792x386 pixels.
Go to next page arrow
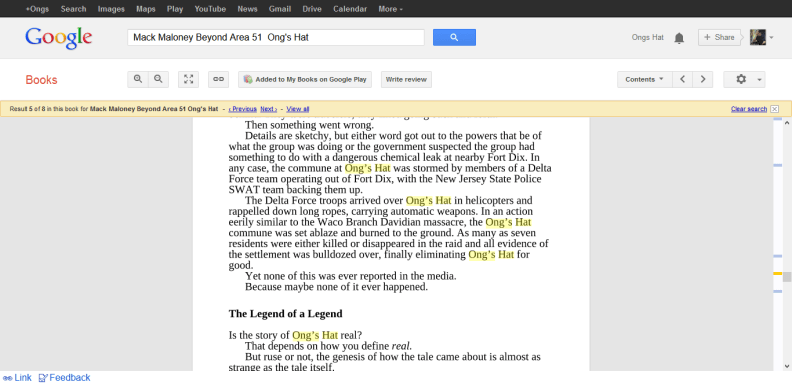(703, 79)
